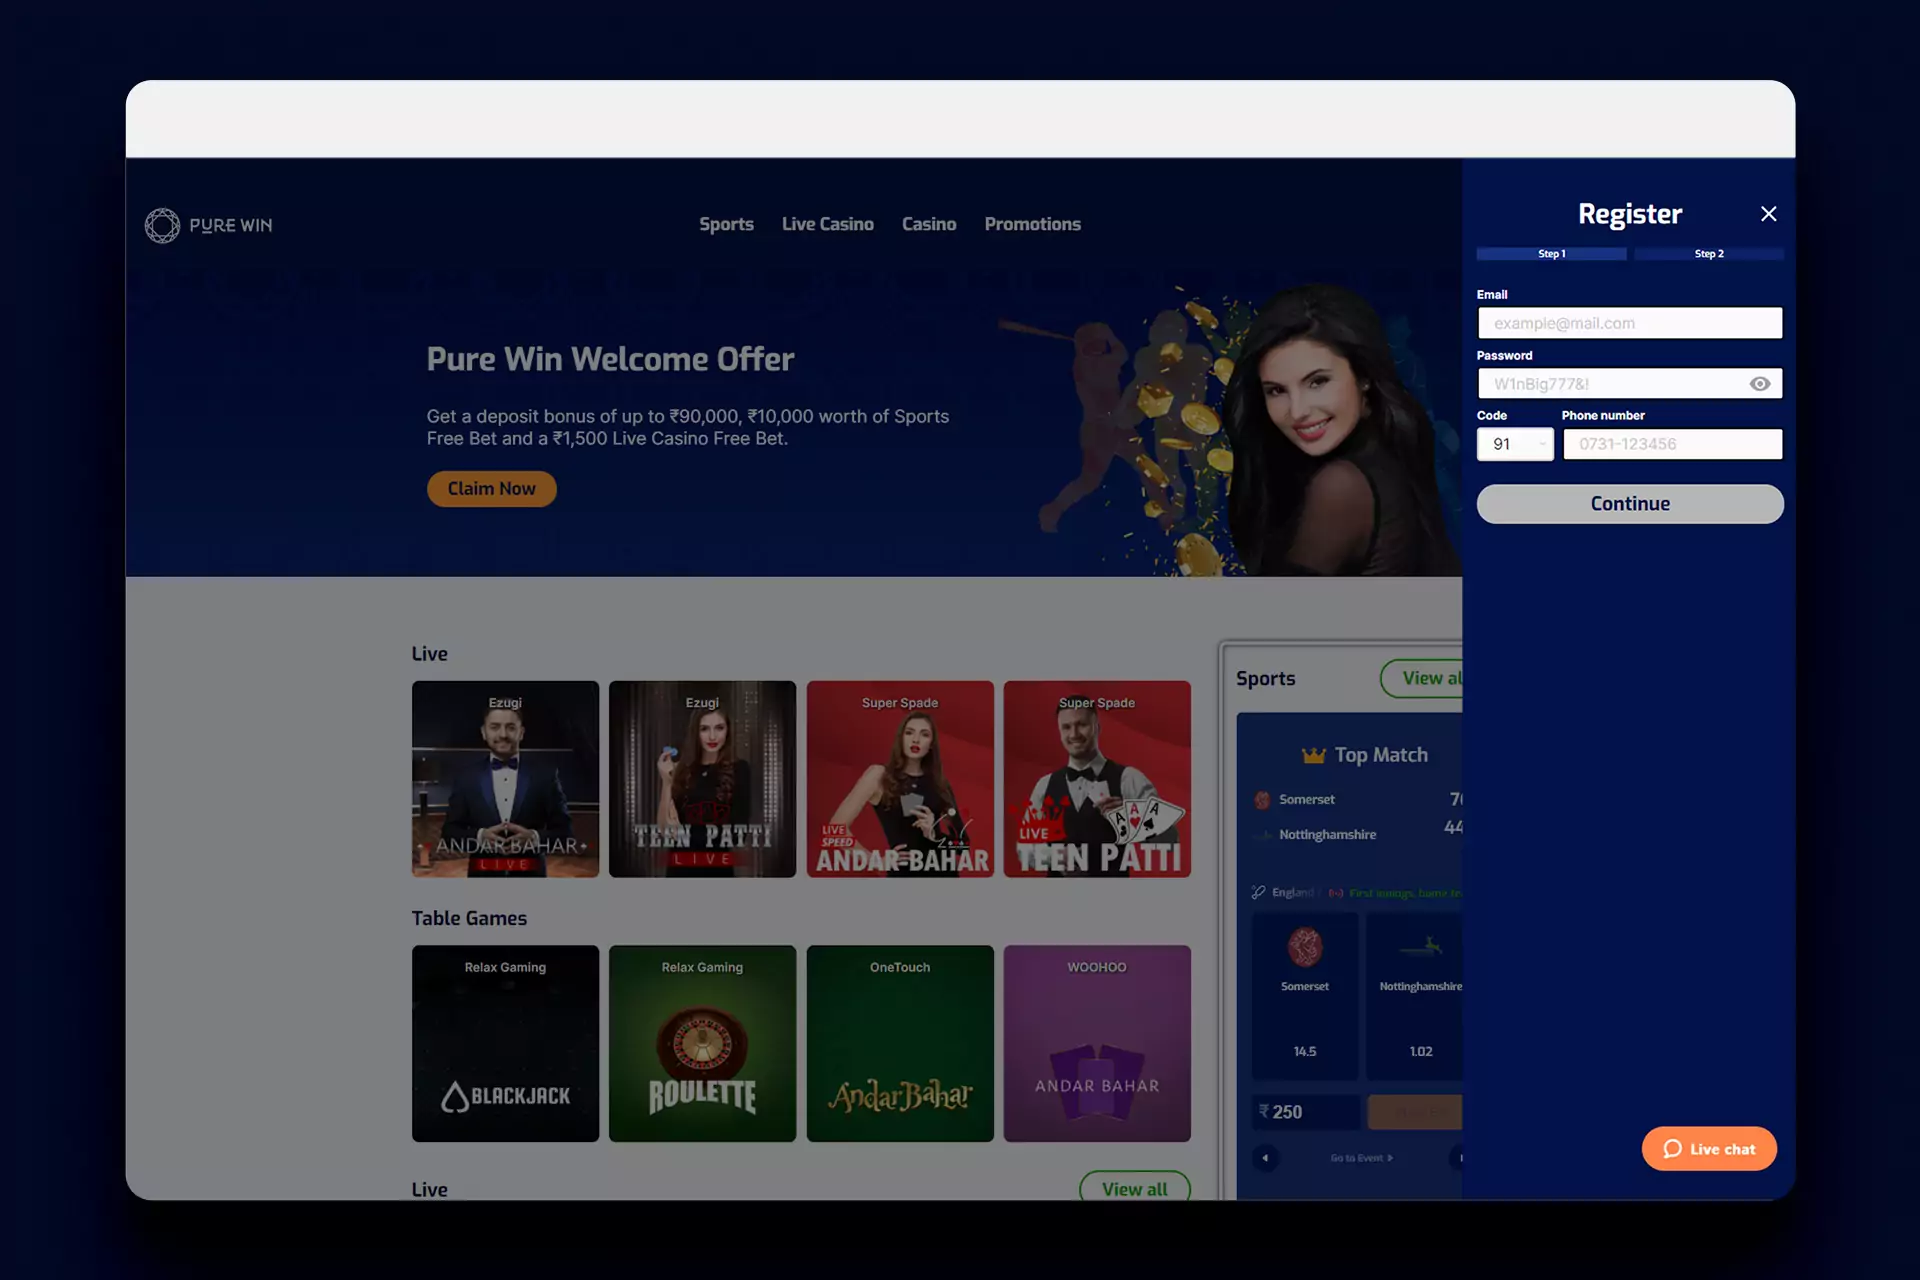The image size is (1920, 1280).
Task: Click the password visibility toggle eye icon
Action: click(1760, 383)
